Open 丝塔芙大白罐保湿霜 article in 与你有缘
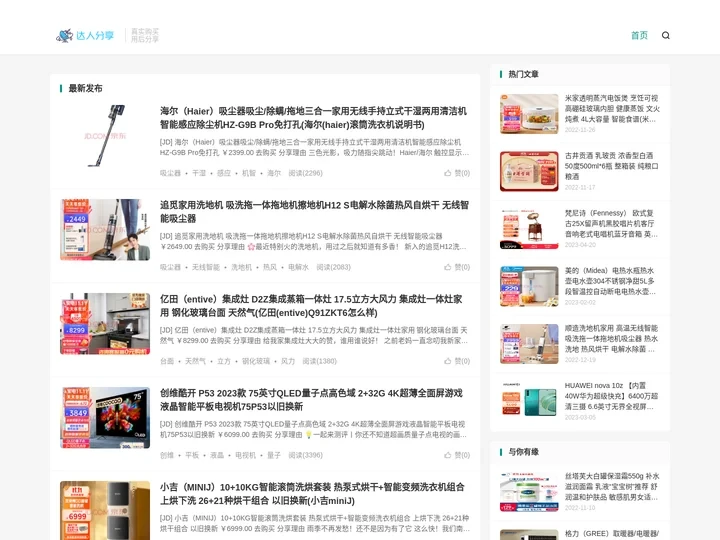Image resolution: width=720 pixels, height=540 pixels. click(612, 486)
